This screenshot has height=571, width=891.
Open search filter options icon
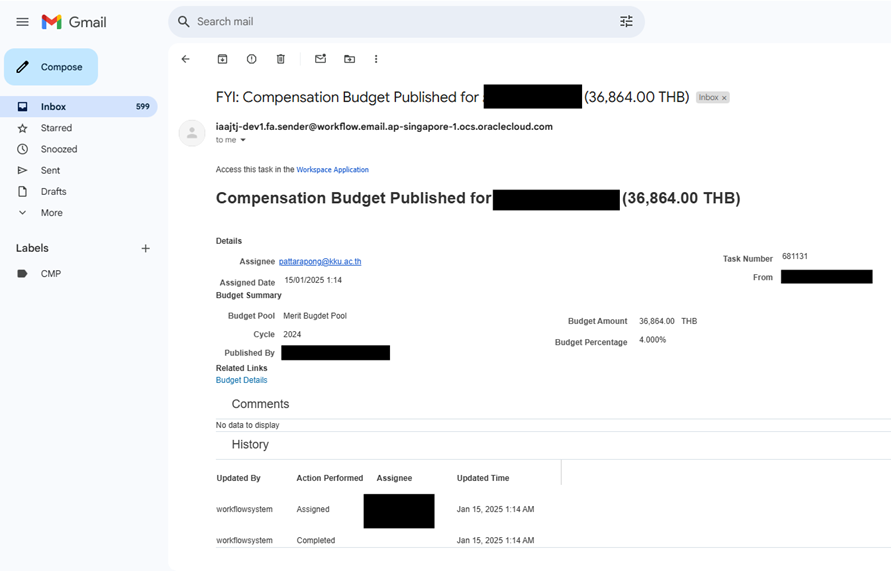[626, 22]
